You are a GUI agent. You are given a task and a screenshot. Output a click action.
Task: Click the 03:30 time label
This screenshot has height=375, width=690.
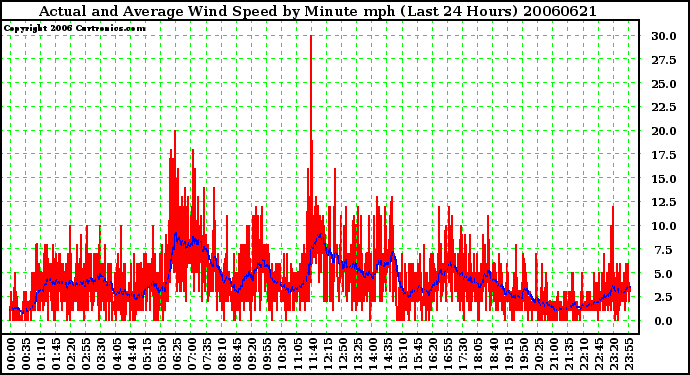[x=101, y=354]
